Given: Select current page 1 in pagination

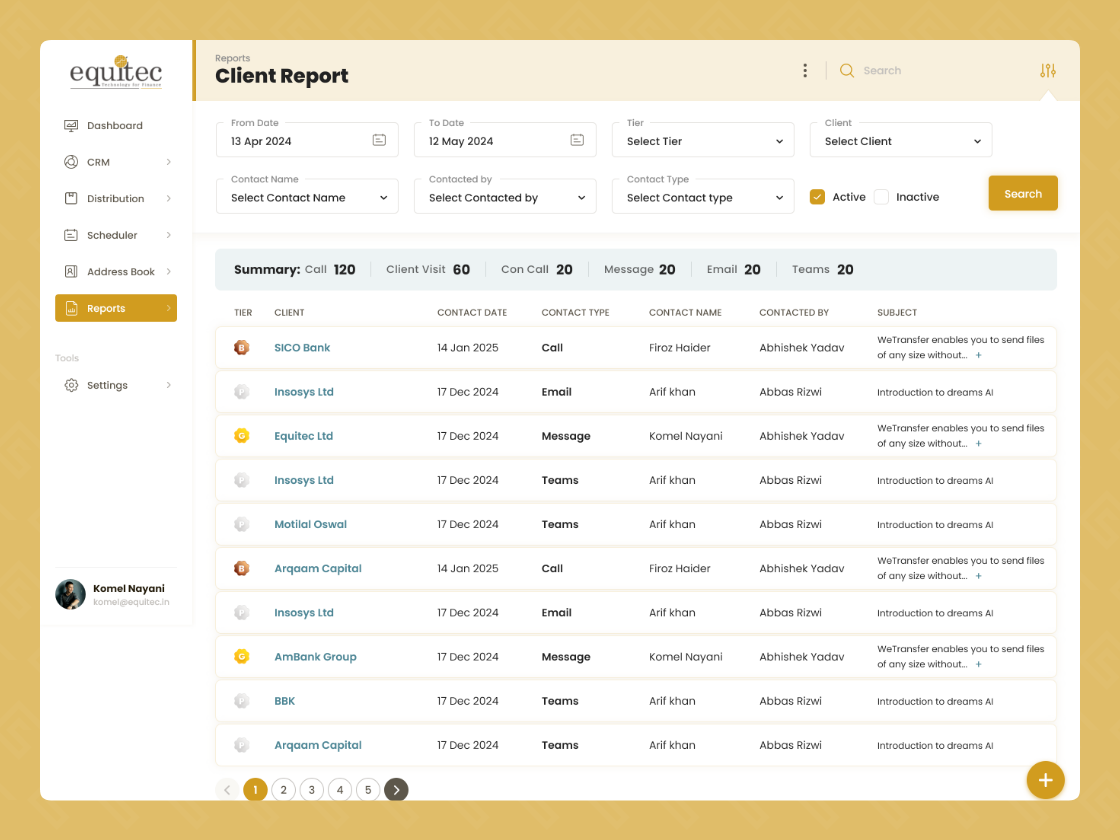Looking at the screenshot, I should click(x=255, y=789).
